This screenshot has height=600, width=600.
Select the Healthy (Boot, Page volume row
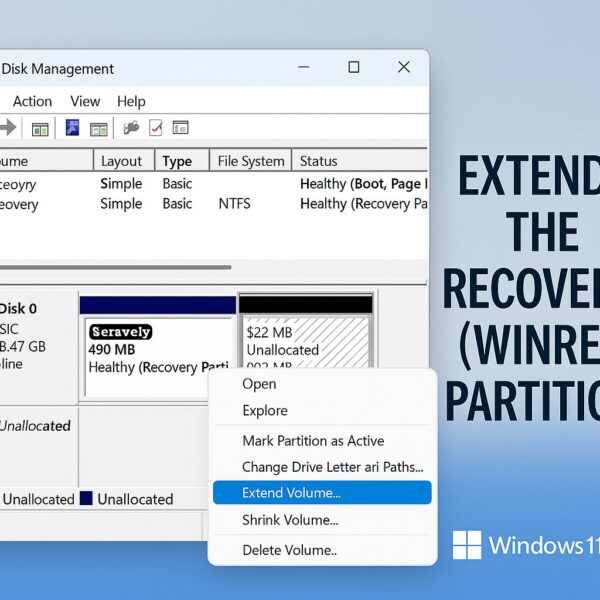214,184
